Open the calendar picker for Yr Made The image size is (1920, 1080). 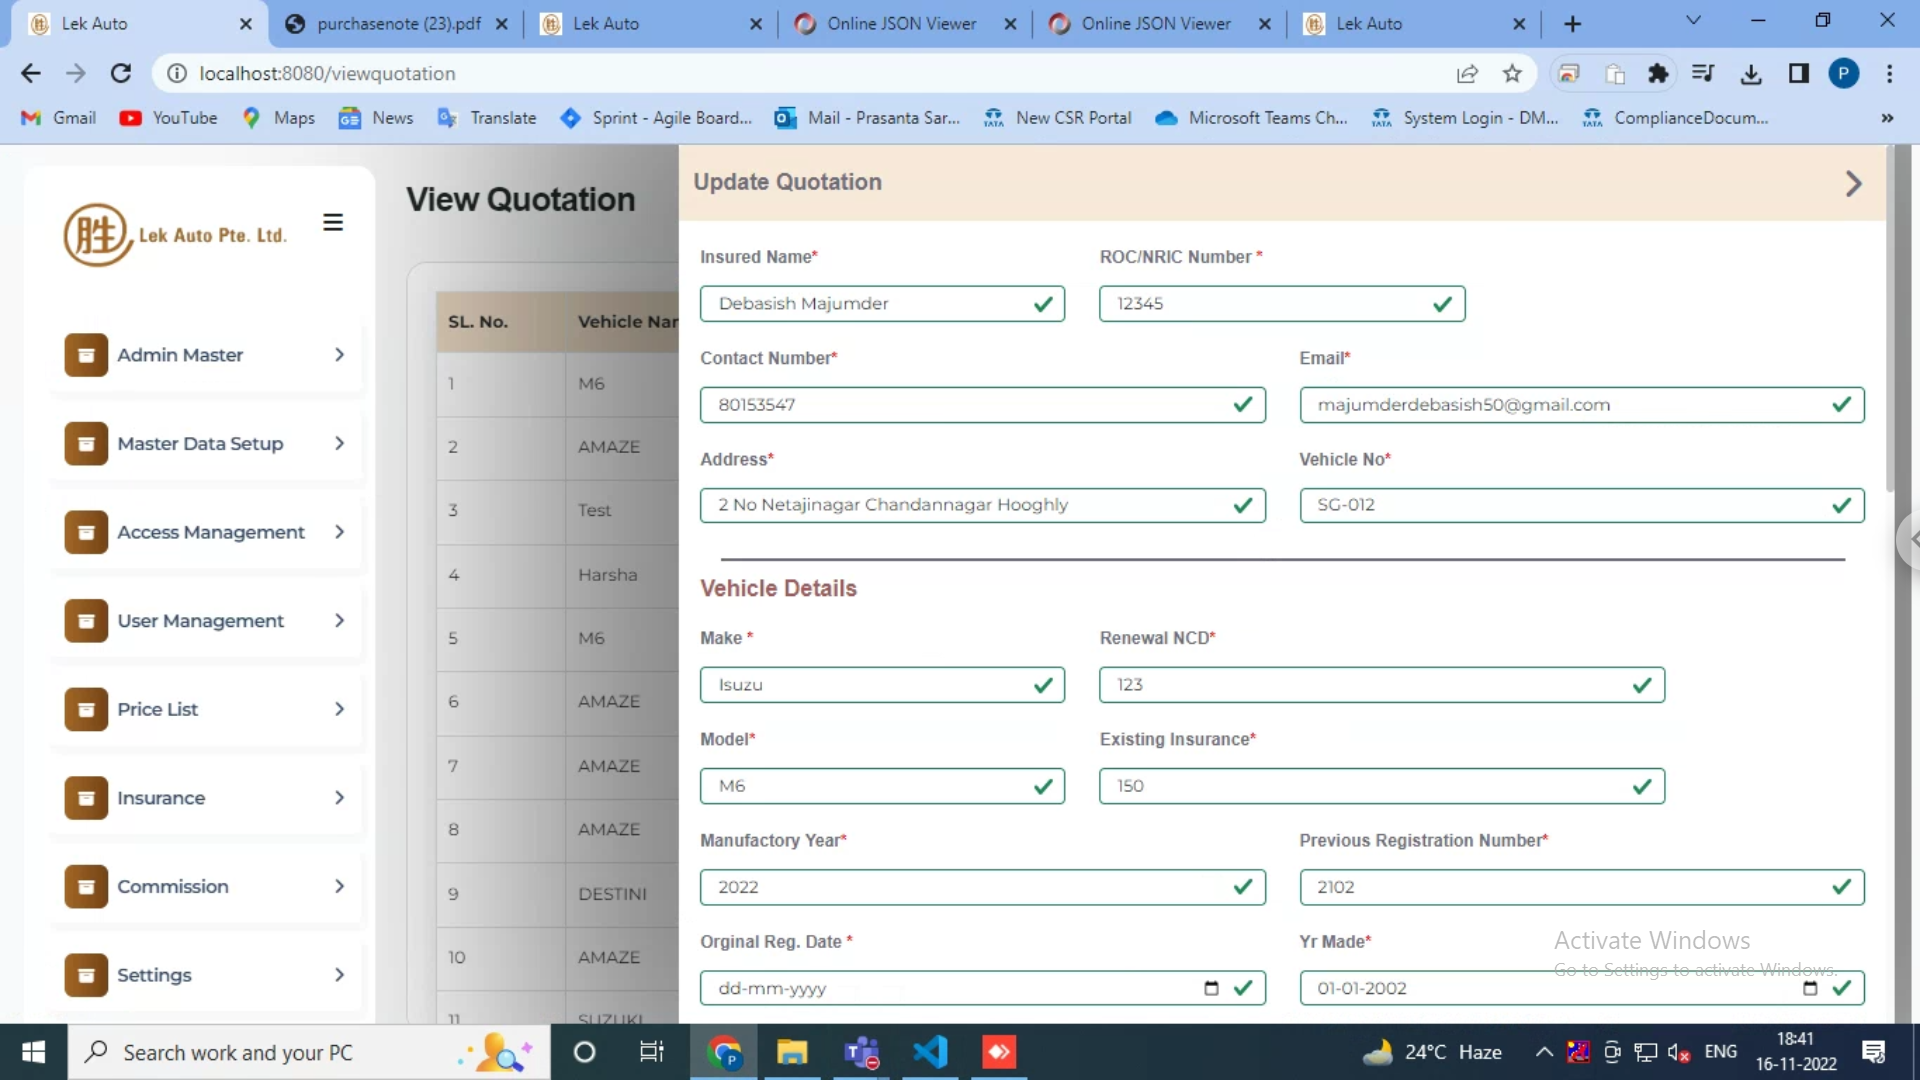(1810, 988)
